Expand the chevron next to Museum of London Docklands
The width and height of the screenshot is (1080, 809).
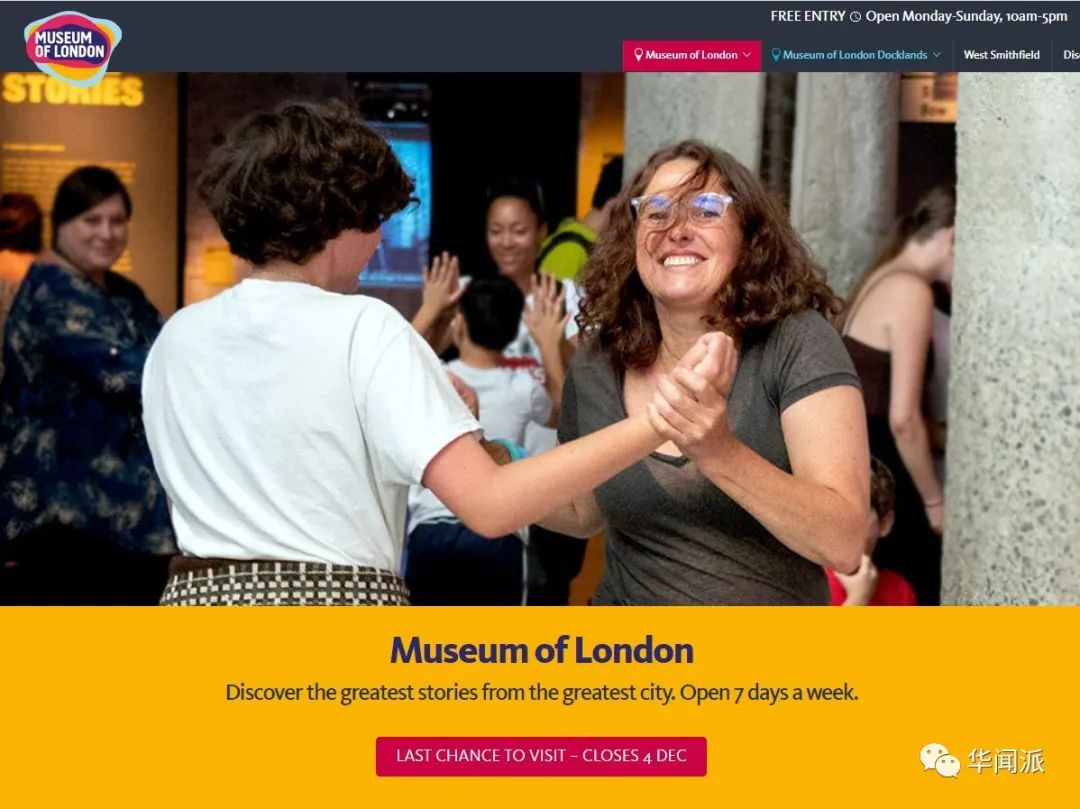coord(936,54)
